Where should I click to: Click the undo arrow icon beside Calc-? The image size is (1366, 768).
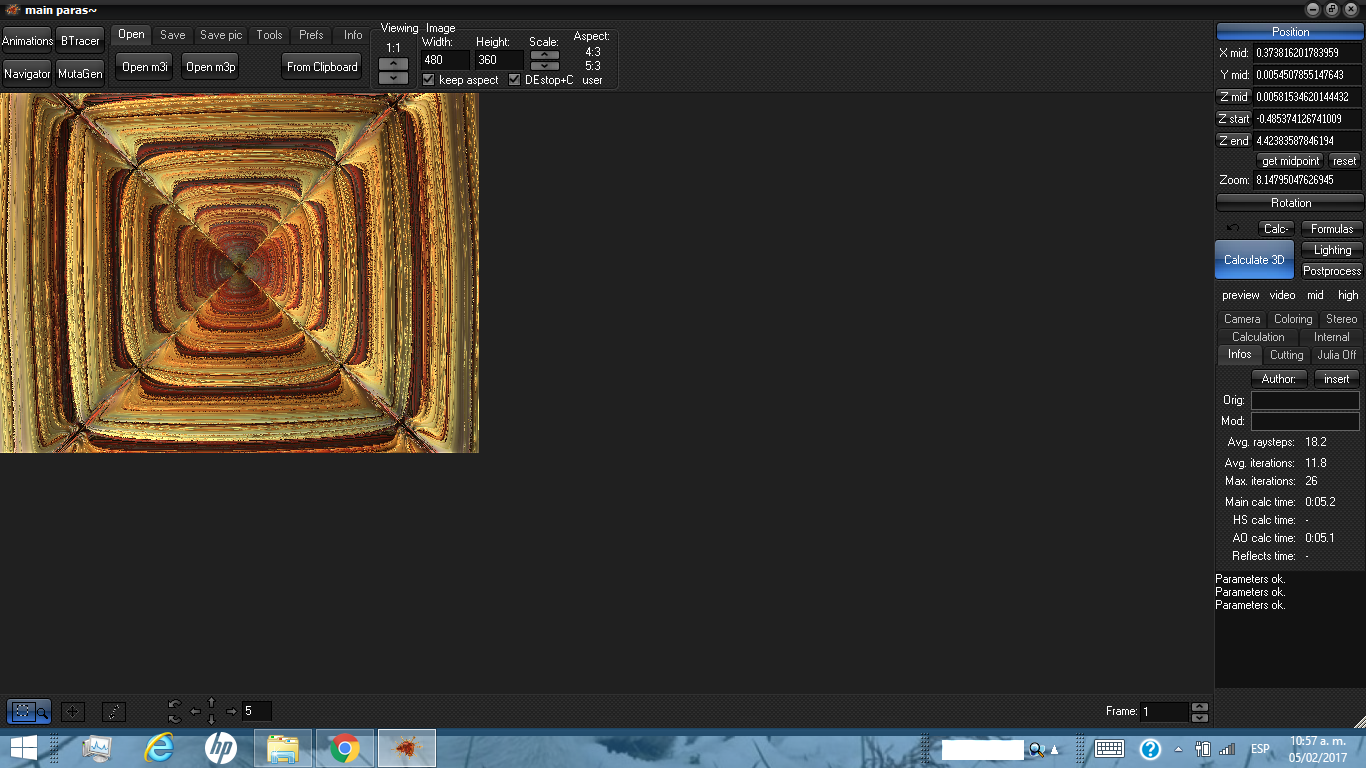pyautogui.click(x=1233, y=229)
